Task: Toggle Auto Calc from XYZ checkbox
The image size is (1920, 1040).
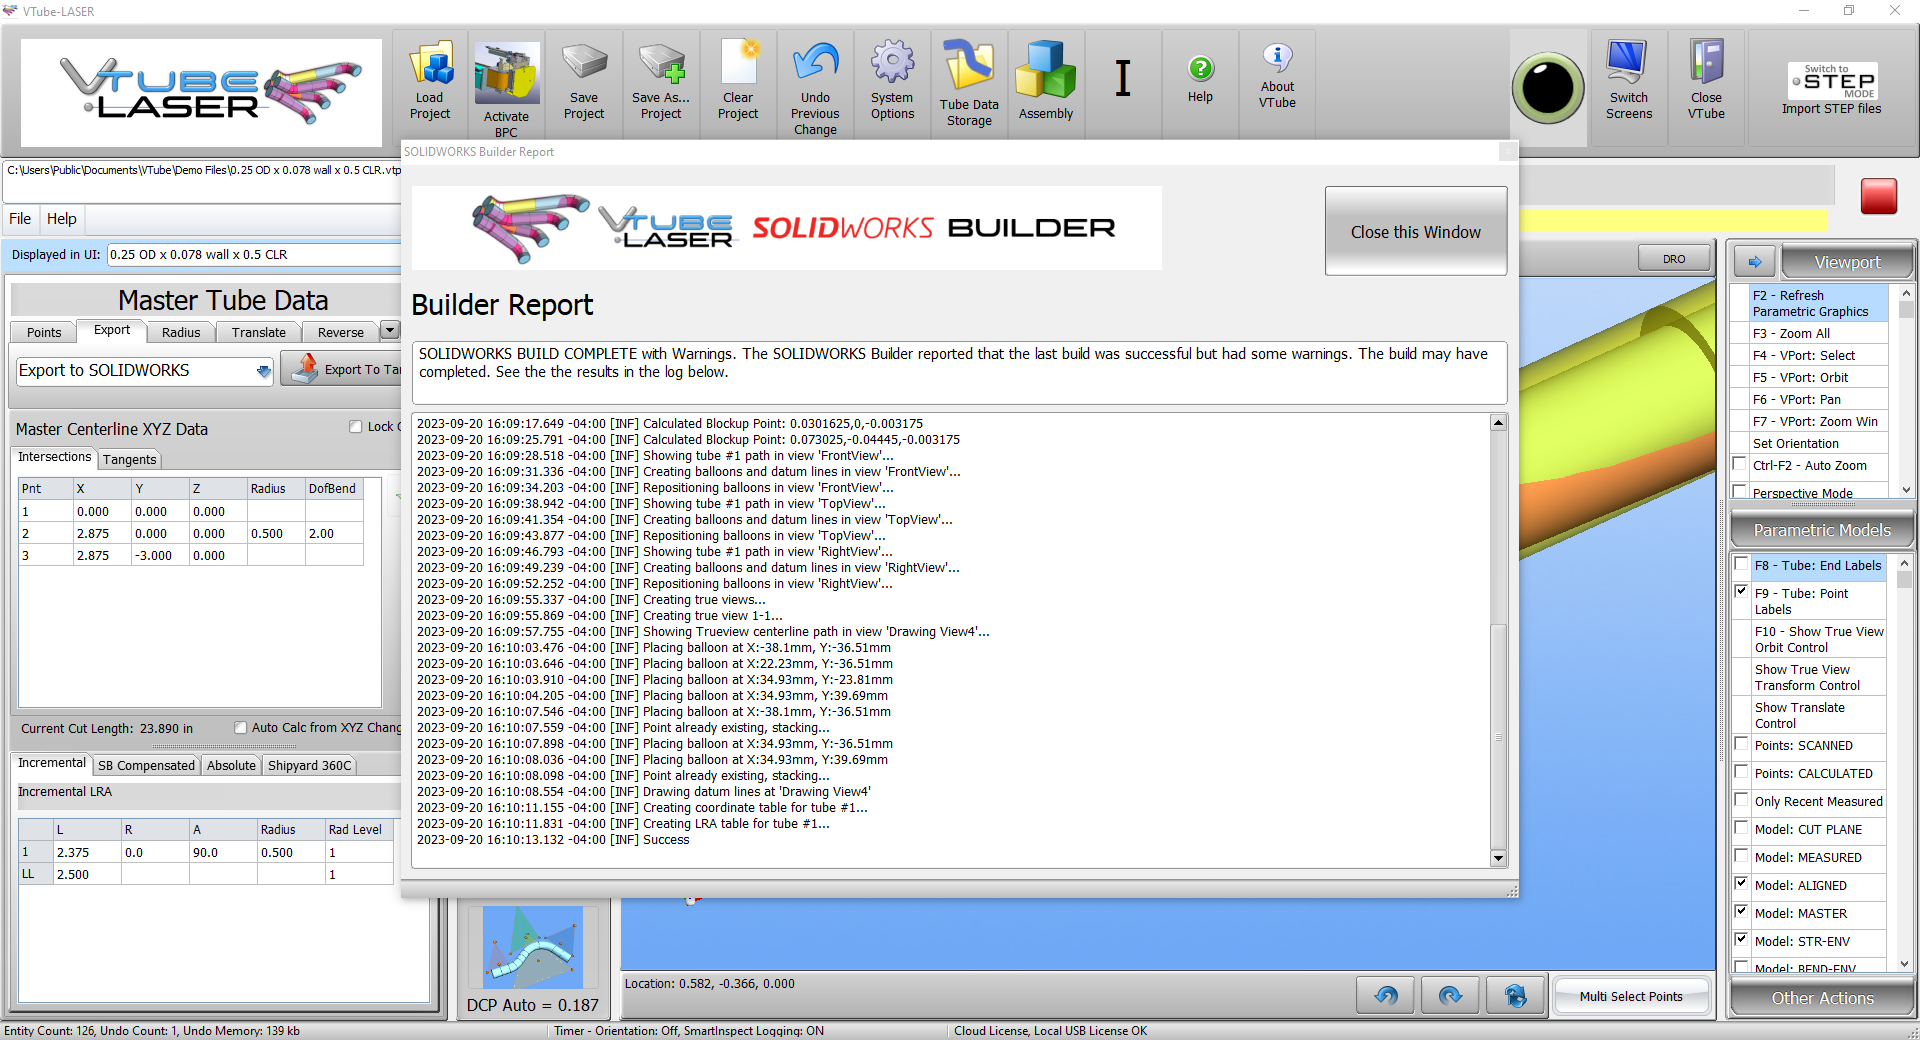Action: tap(240, 728)
